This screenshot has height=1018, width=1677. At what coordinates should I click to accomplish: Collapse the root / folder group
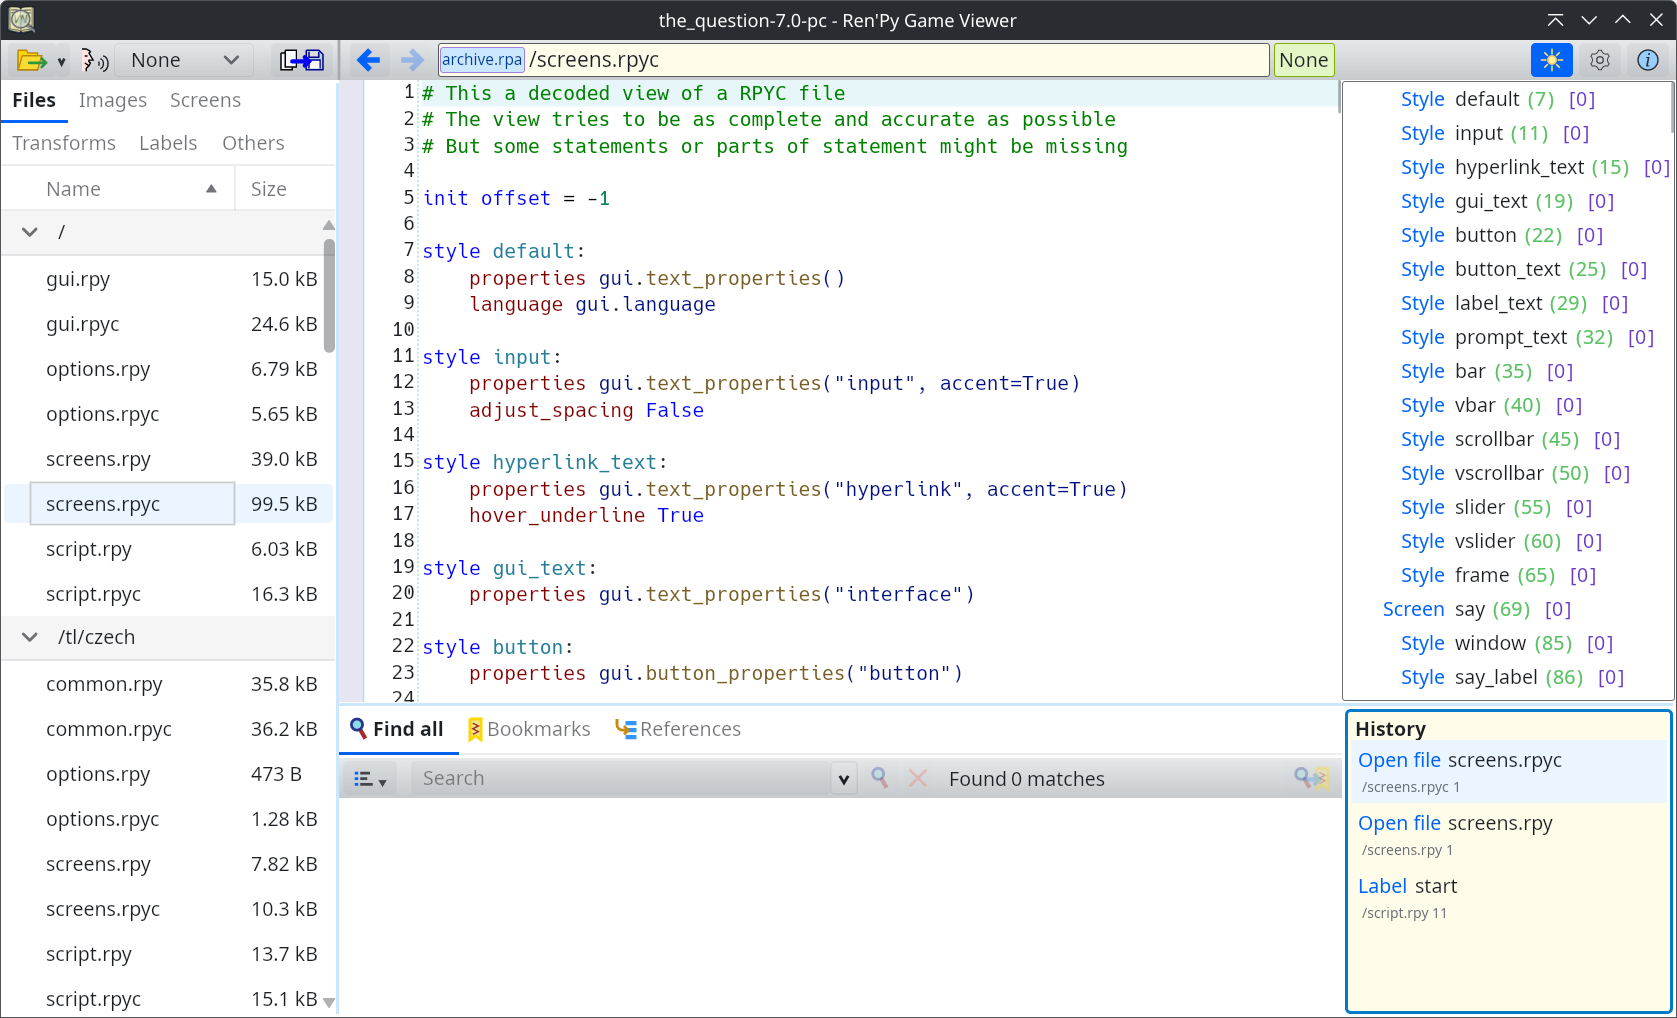click(x=30, y=232)
